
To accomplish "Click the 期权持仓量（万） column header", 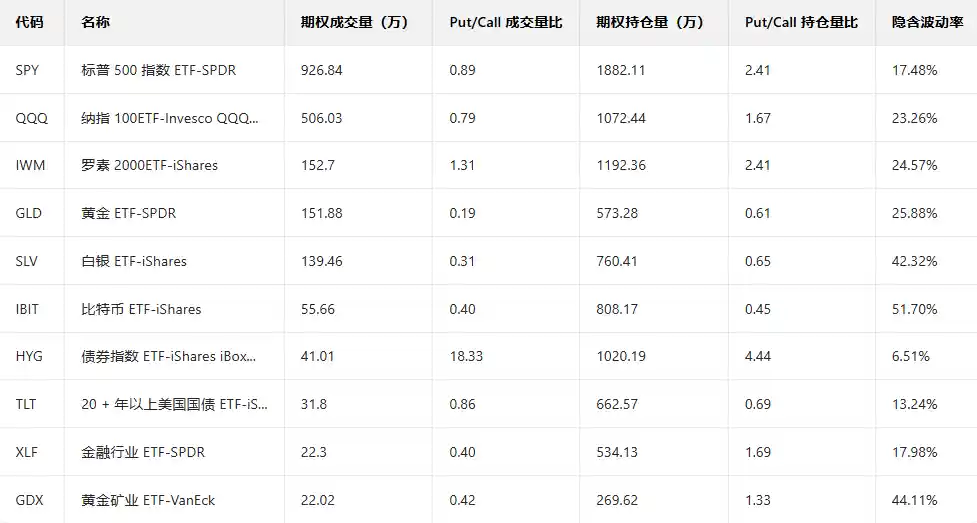I will 649,22.
